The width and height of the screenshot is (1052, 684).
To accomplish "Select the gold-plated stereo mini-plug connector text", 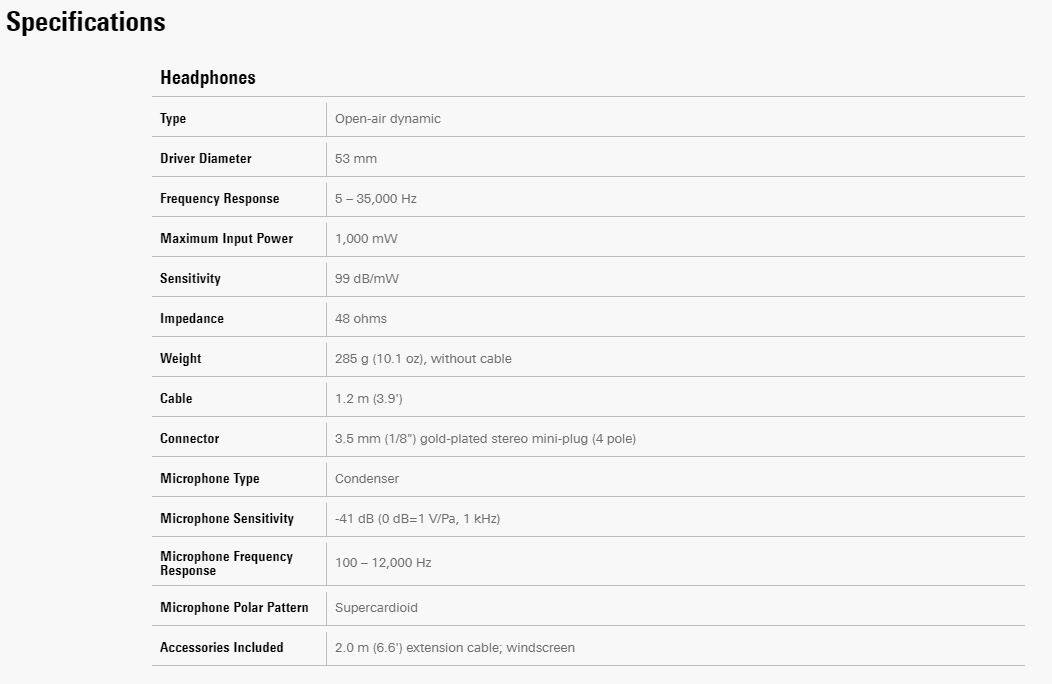I will (485, 439).
